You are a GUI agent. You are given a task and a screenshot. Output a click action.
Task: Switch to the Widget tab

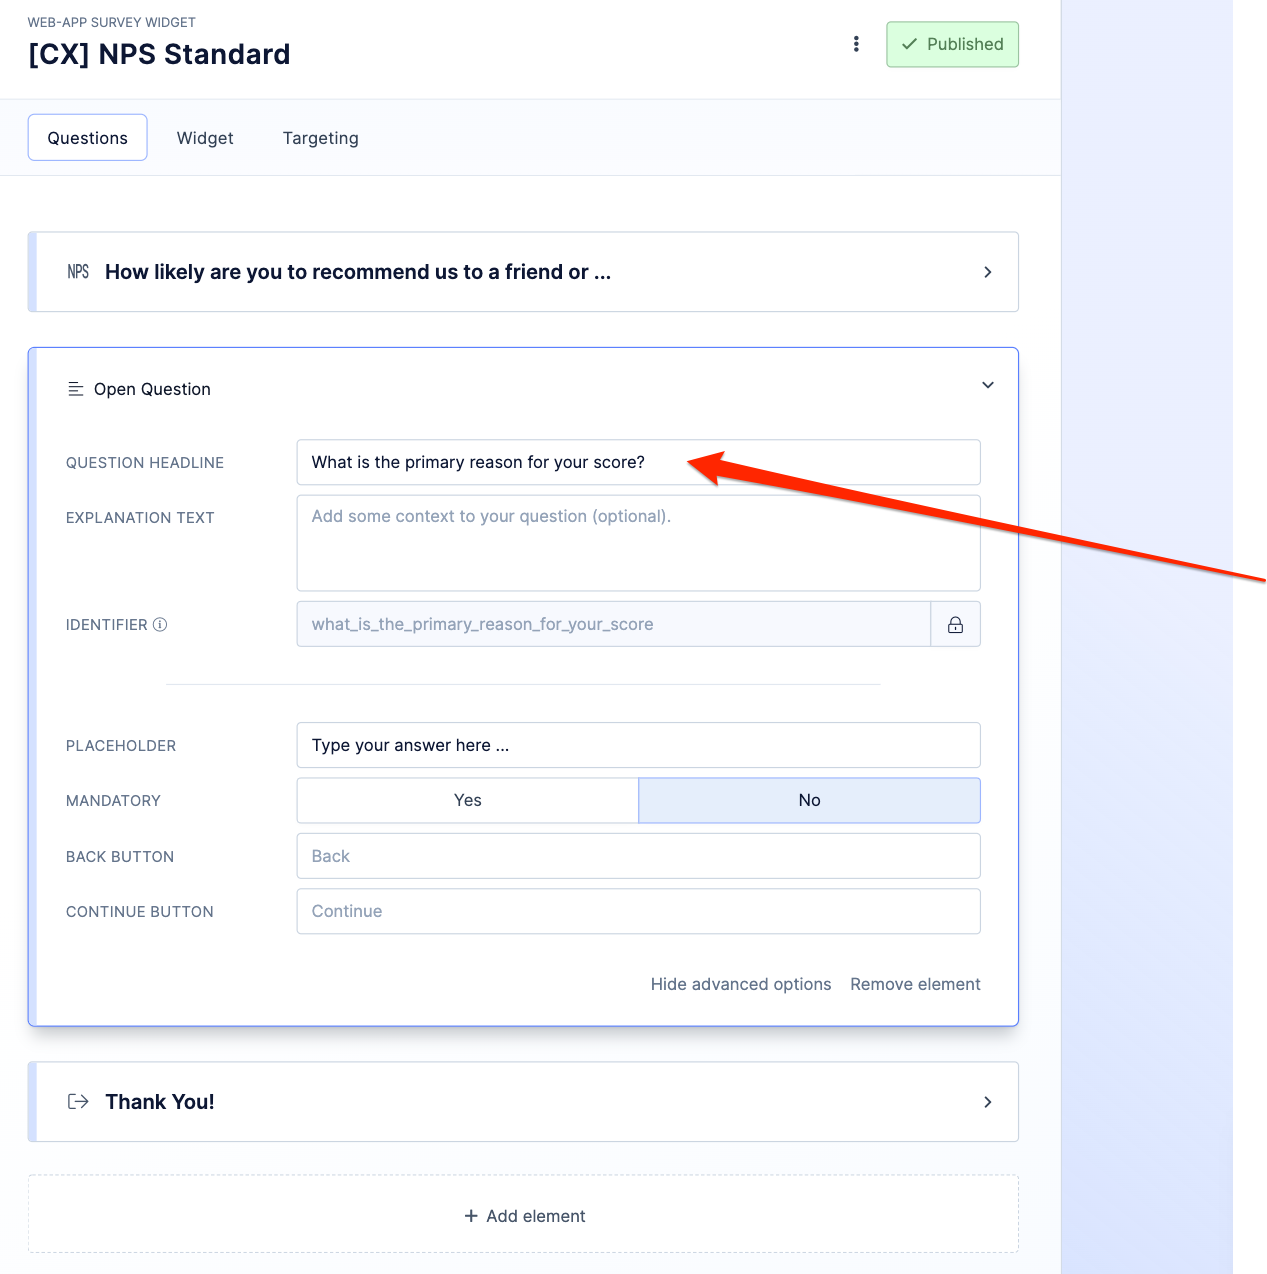click(204, 138)
